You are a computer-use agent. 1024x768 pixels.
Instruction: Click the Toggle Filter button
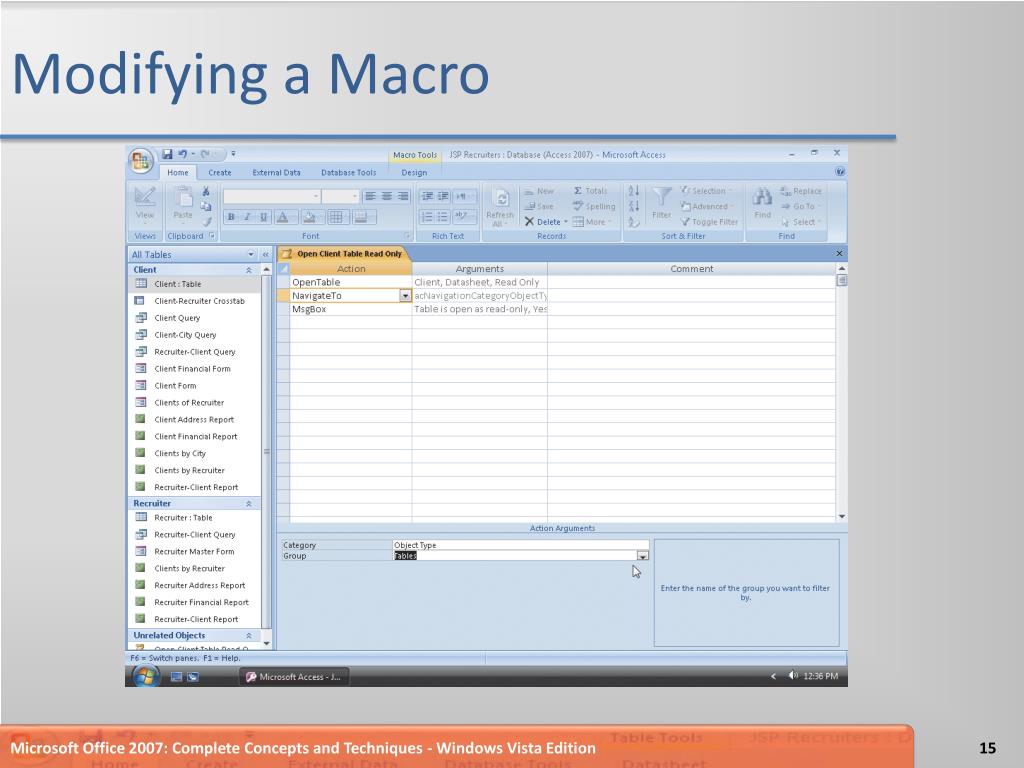coord(709,222)
